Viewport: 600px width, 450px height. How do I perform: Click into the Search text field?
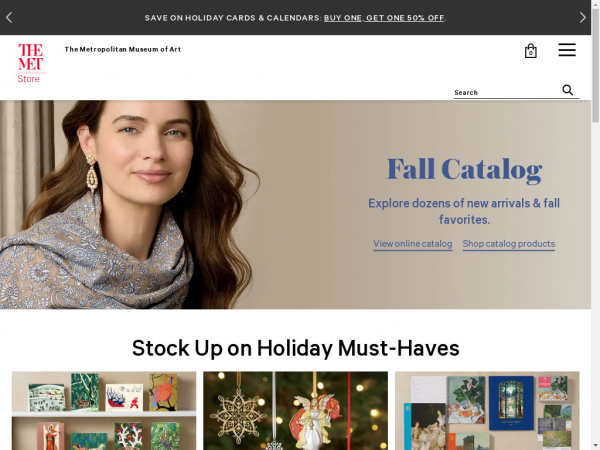coord(507,92)
